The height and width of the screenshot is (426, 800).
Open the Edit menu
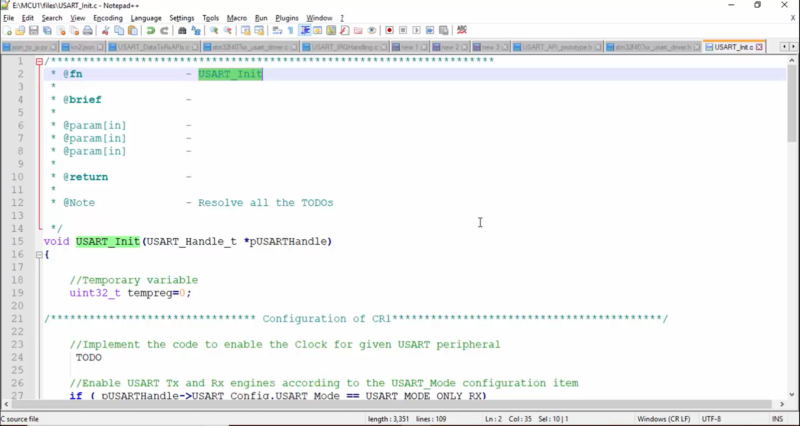28,18
